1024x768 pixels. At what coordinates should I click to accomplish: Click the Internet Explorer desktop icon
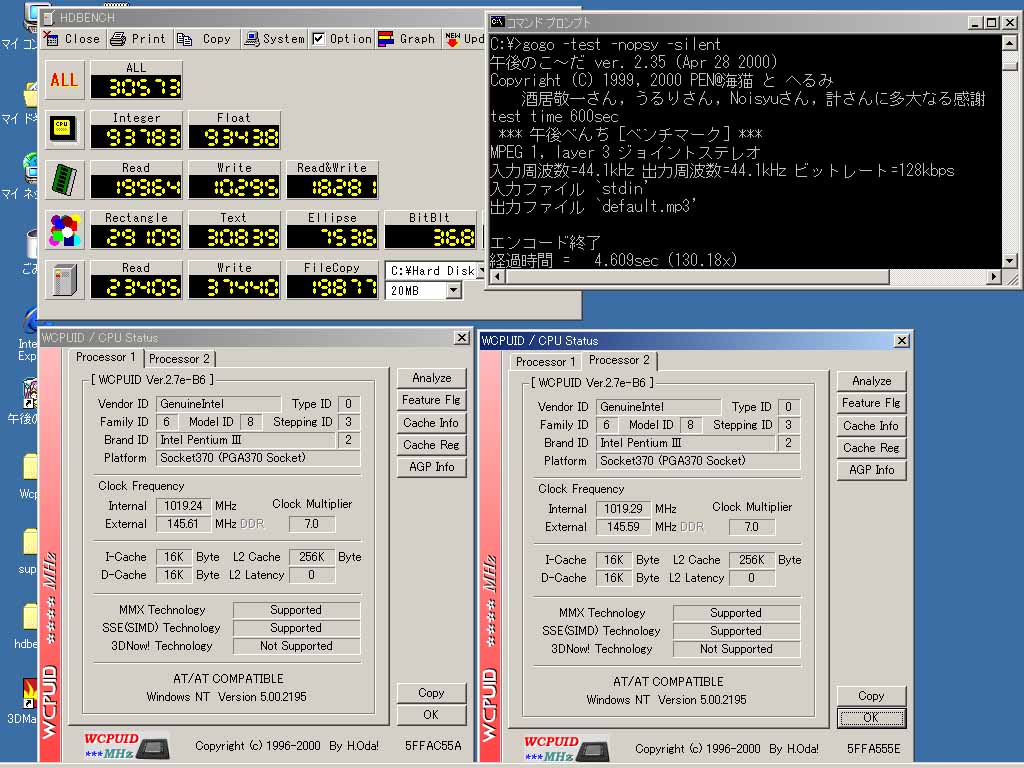click(x=30, y=320)
